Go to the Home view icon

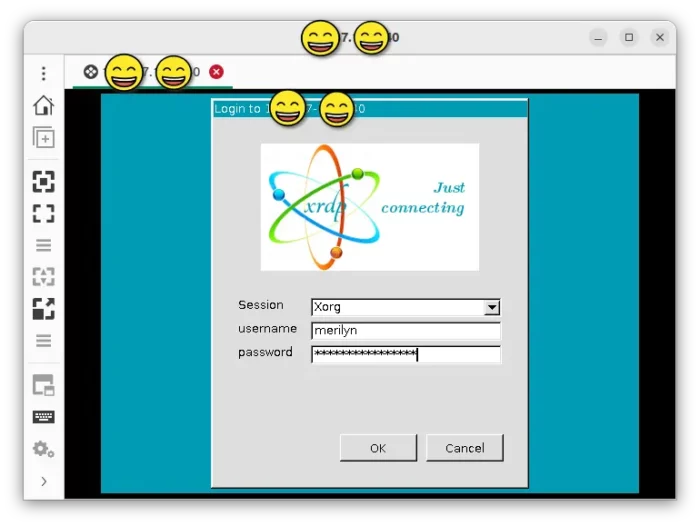(x=44, y=105)
